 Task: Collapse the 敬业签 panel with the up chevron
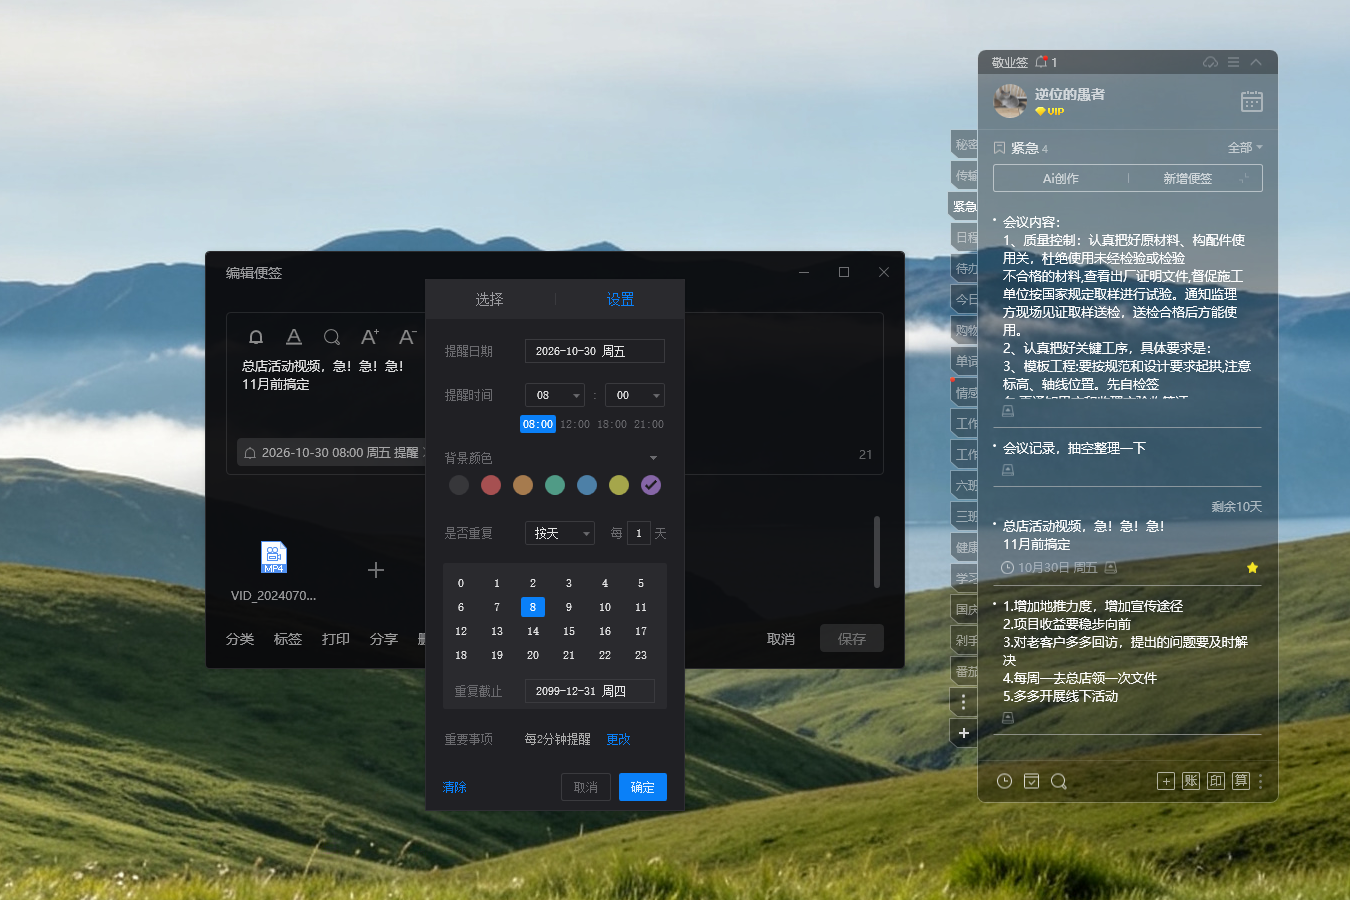(1256, 62)
